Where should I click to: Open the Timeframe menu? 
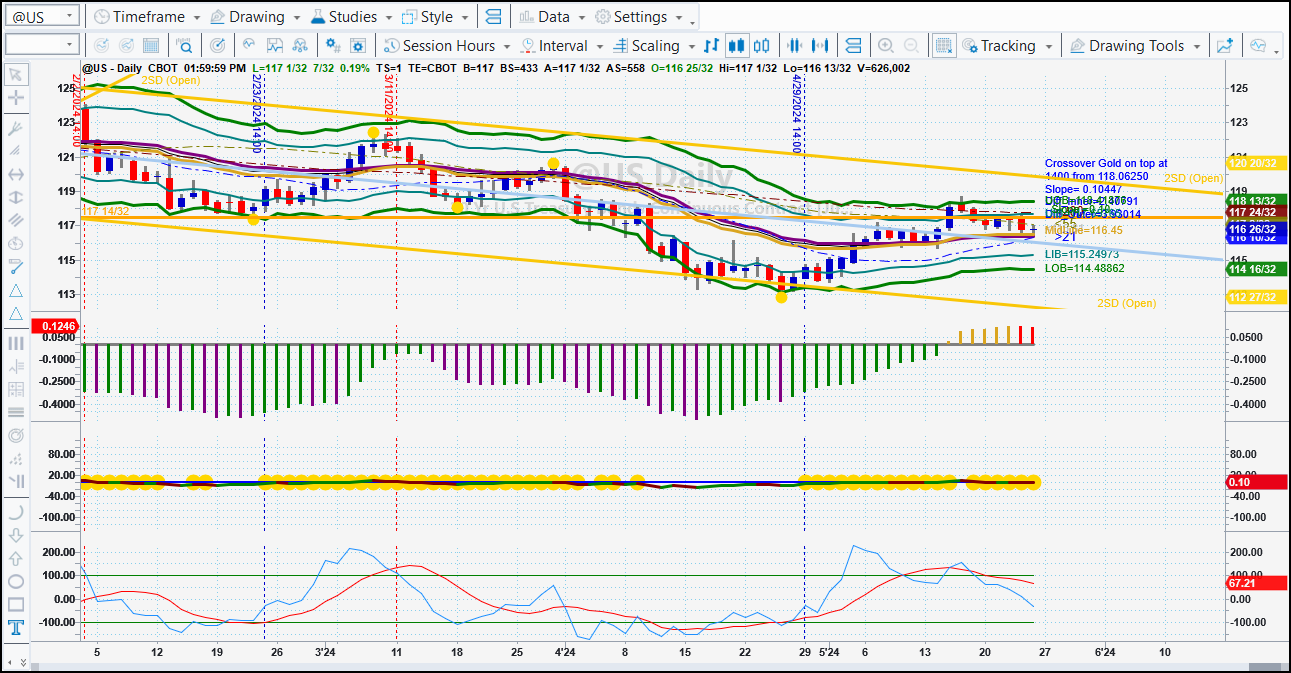click(x=146, y=17)
